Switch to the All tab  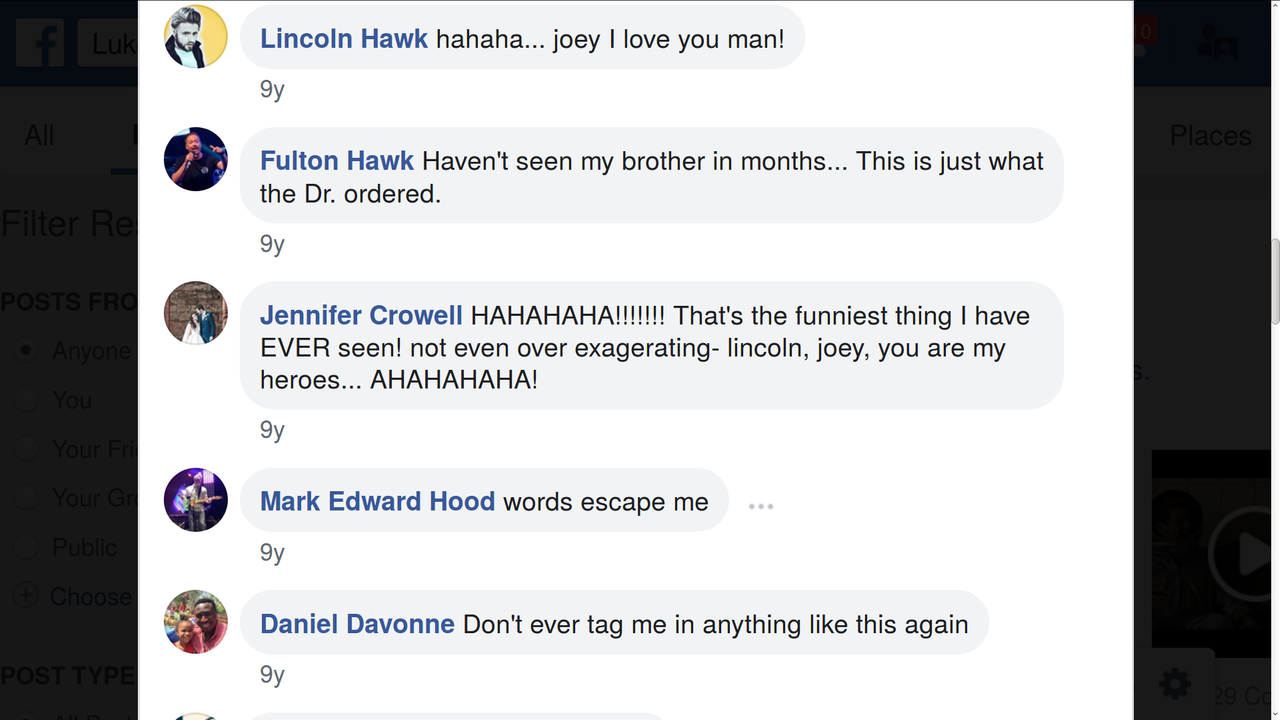click(x=39, y=135)
